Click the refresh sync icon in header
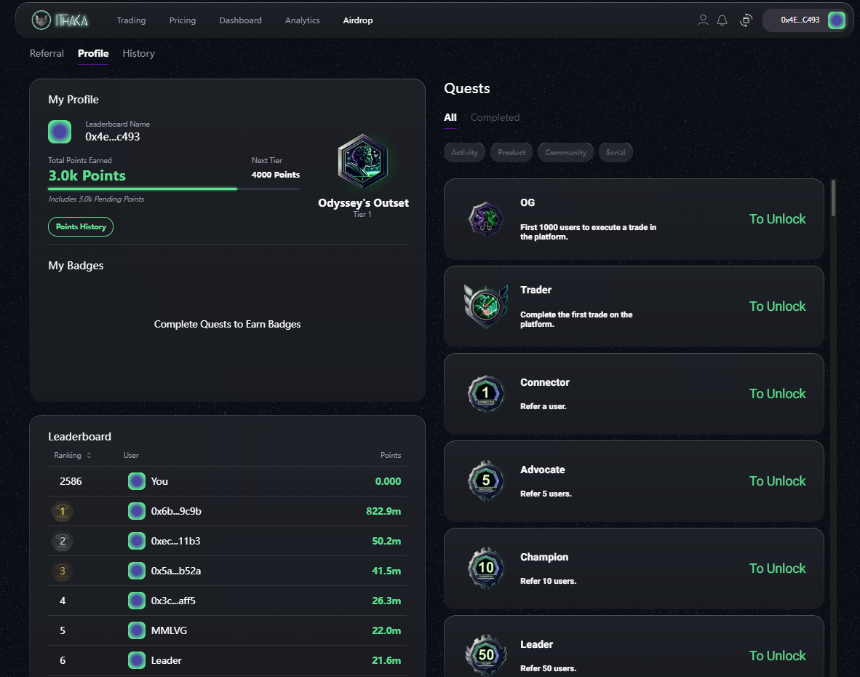 746,20
